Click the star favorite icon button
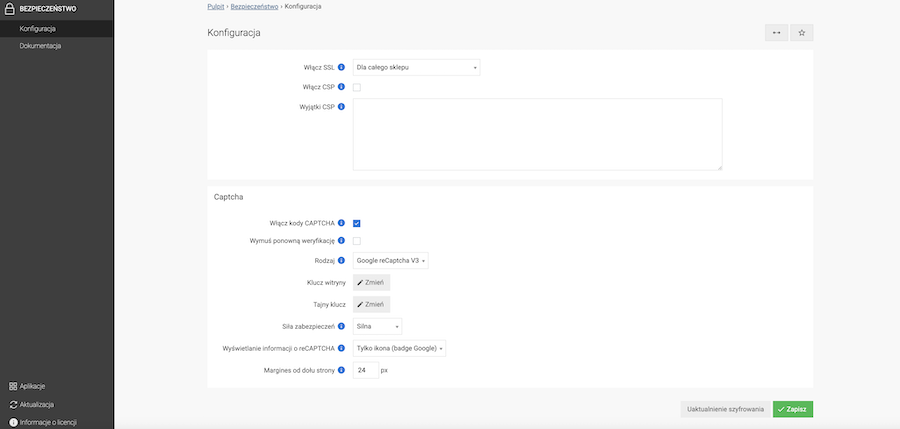This screenshot has width=900, height=429. [x=801, y=33]
